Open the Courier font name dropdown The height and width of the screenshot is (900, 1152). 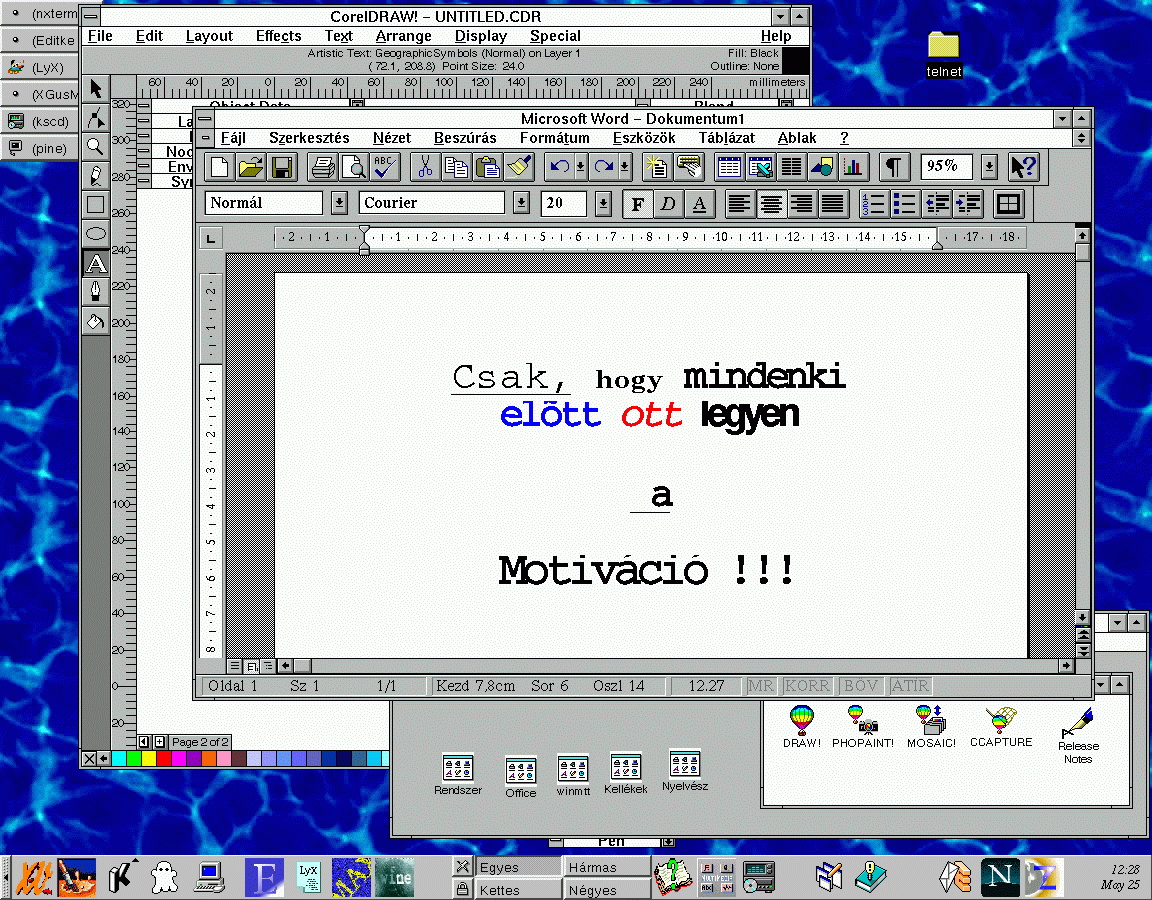tap(521, 204)
